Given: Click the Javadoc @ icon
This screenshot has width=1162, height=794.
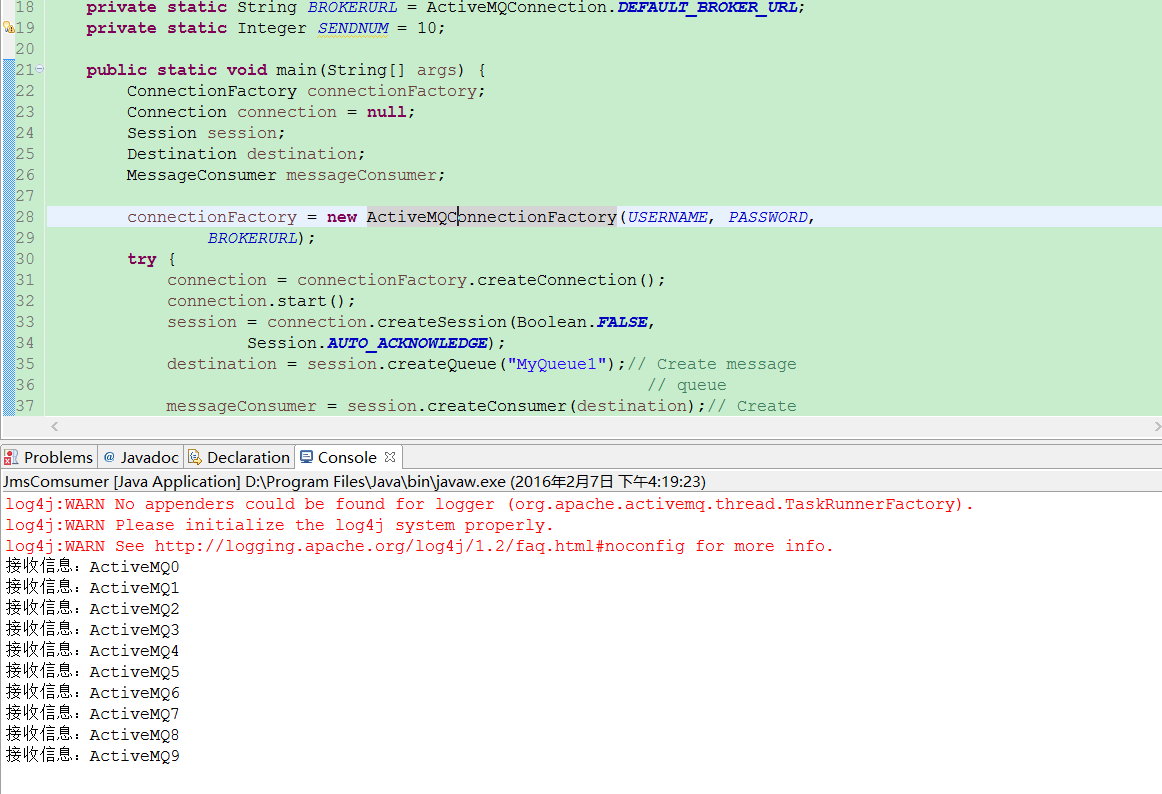Looking at the screenshot, I should pos(109,457).
